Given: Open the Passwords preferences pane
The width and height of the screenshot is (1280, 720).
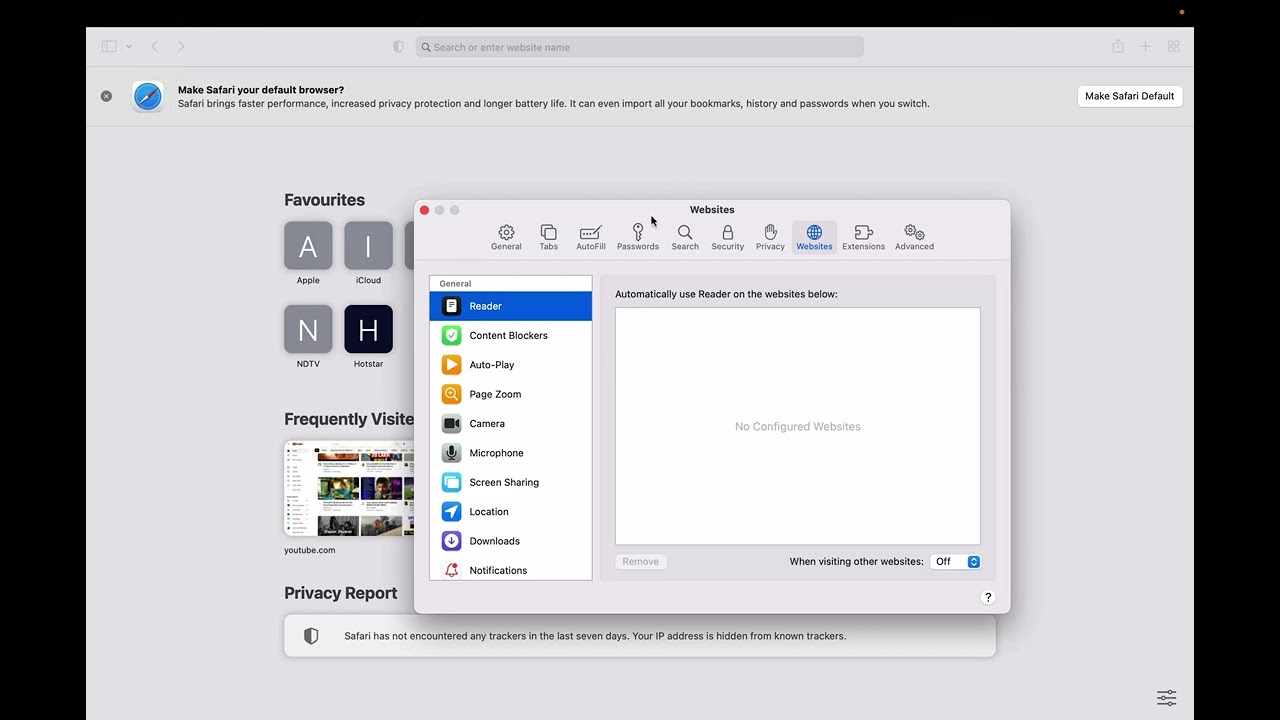Looking at the screenshot, I should pos(638,237).
